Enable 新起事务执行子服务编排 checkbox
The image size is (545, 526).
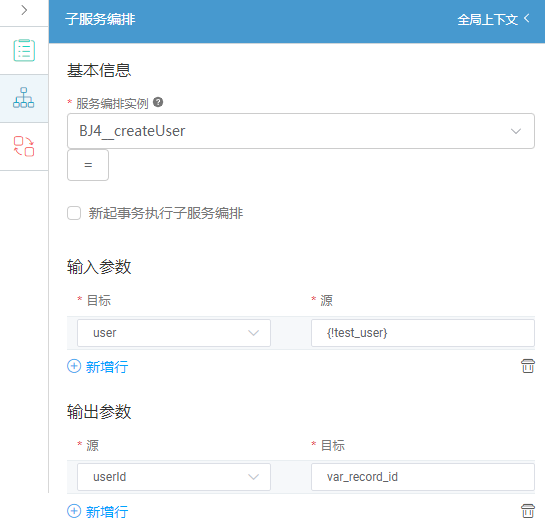(74, 213)
